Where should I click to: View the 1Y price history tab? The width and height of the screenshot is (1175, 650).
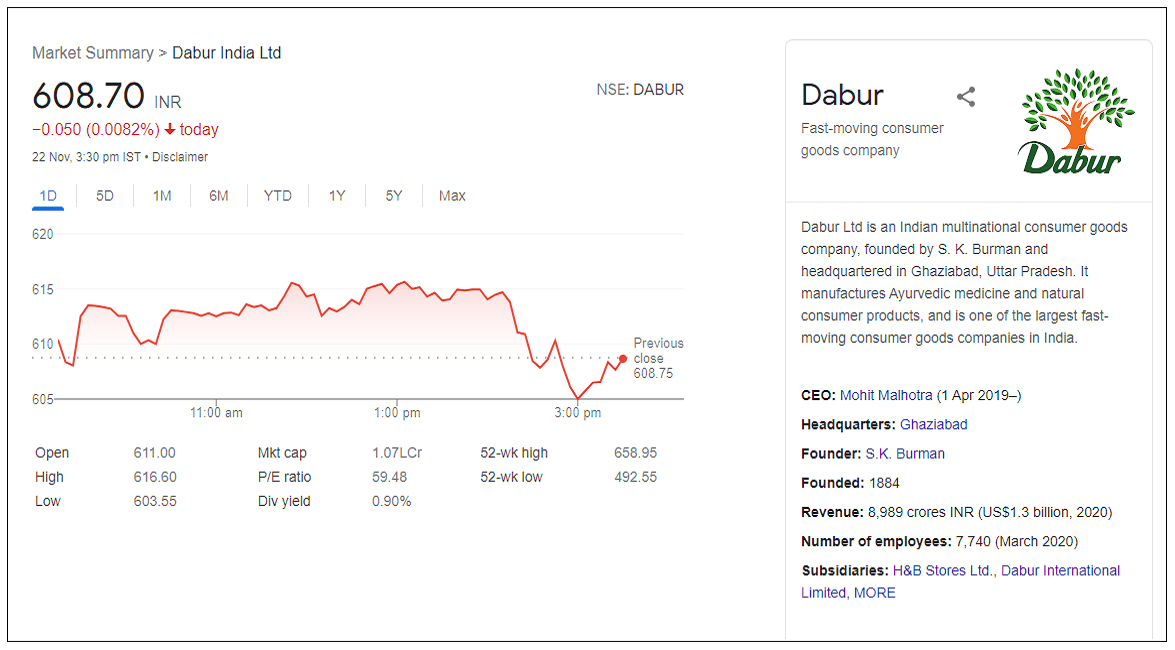click(337, 196)
